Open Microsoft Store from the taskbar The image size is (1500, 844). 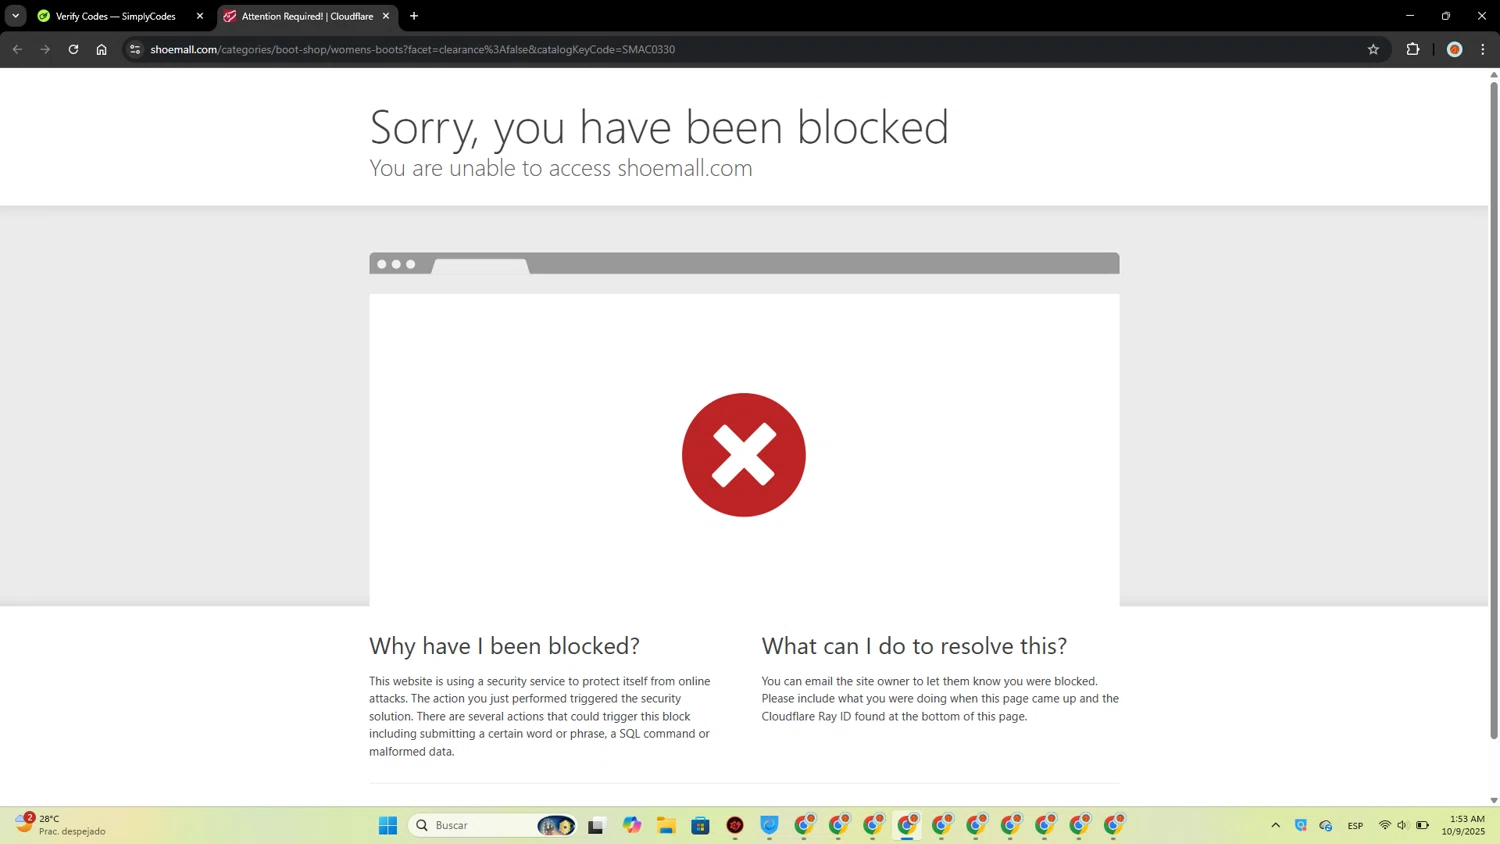point(700,825)
